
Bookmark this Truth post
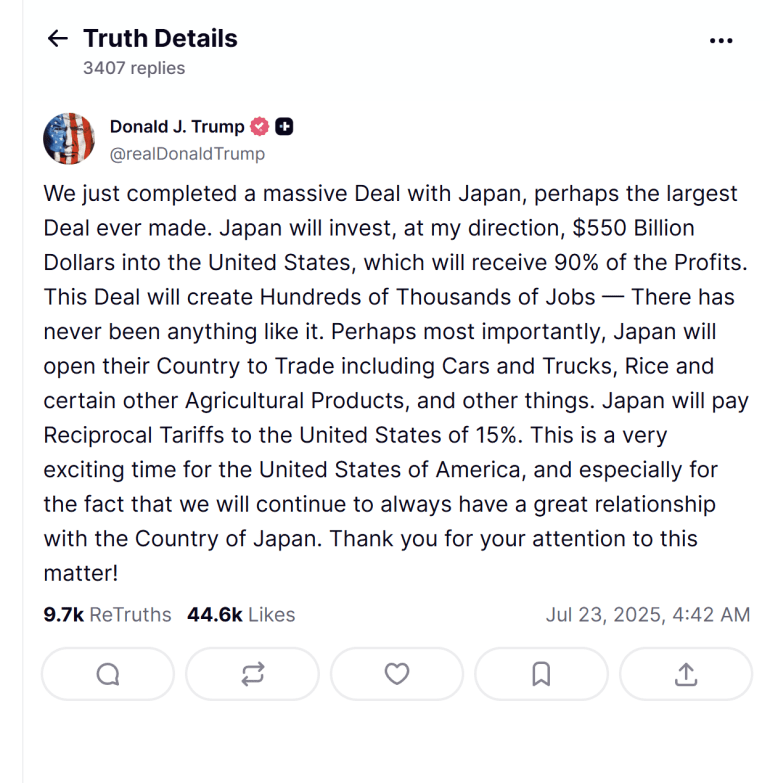(x=541, y=675)
